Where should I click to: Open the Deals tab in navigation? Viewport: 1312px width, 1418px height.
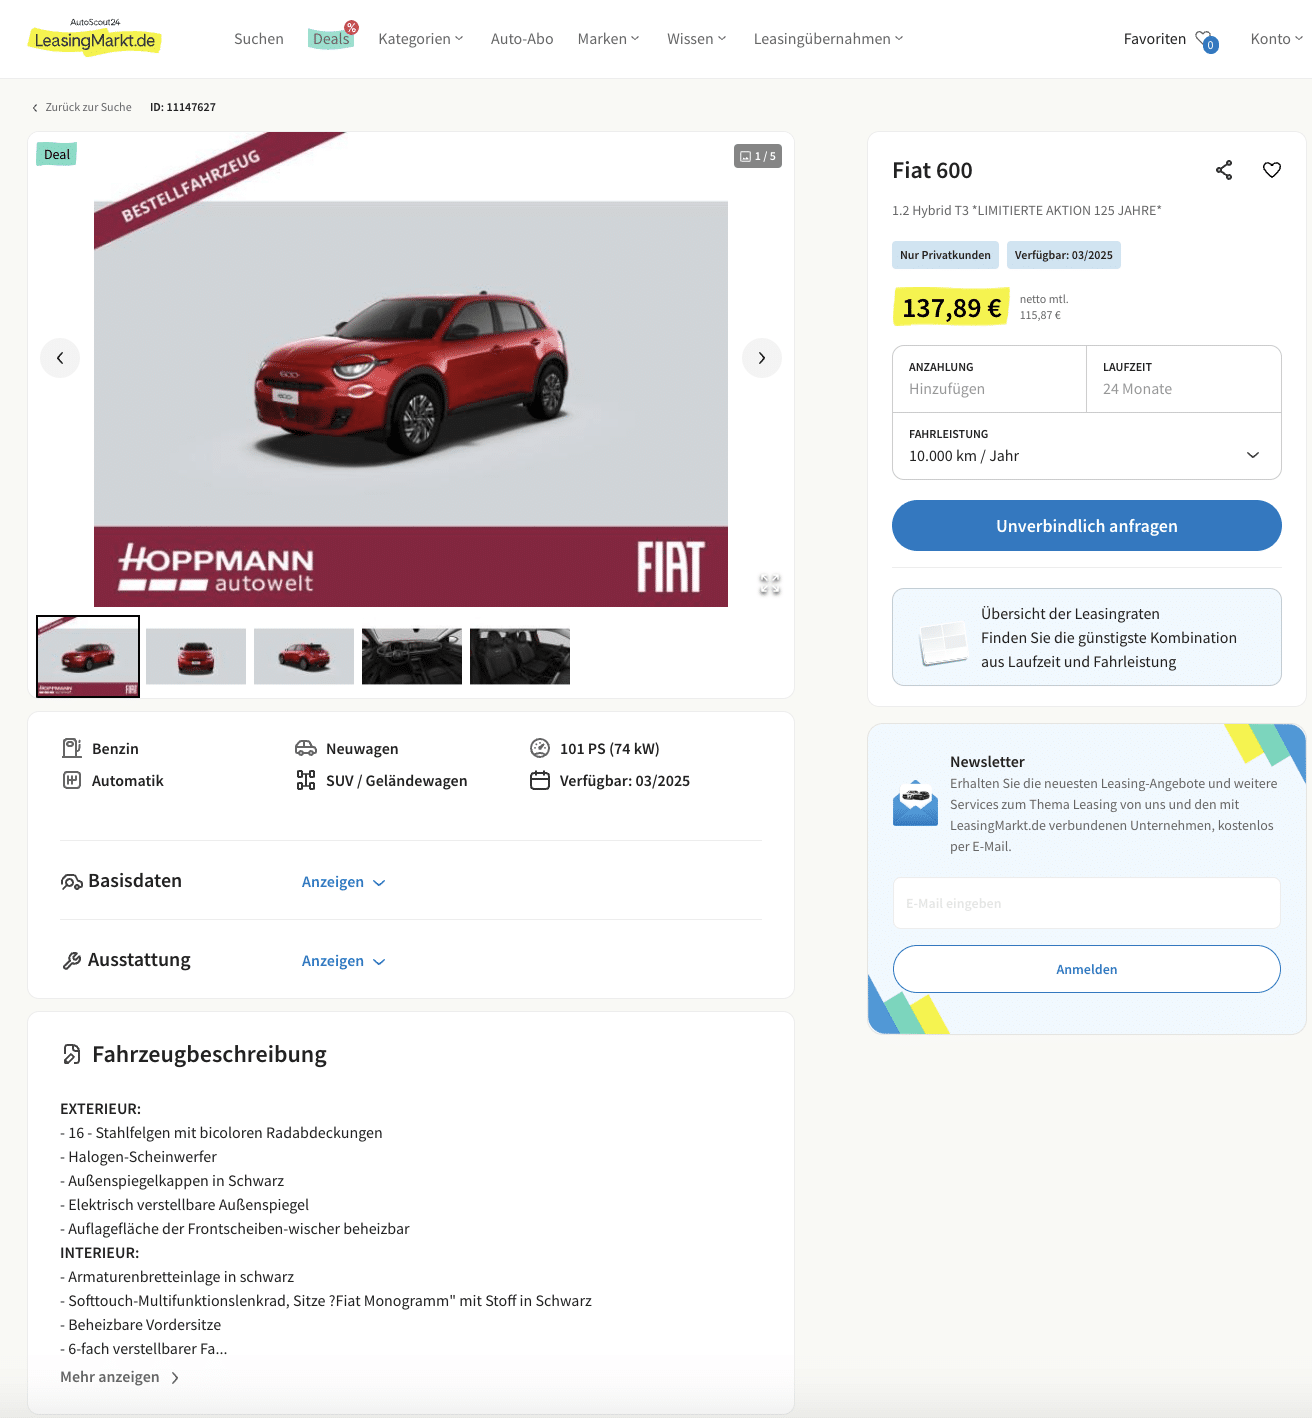point(331,39)
